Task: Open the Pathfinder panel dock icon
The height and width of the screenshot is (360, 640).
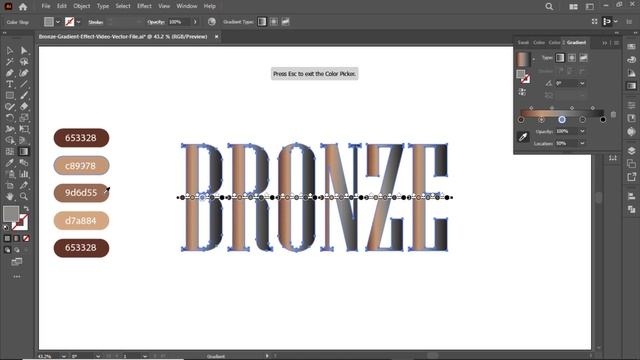Action: tap(631, 209)
